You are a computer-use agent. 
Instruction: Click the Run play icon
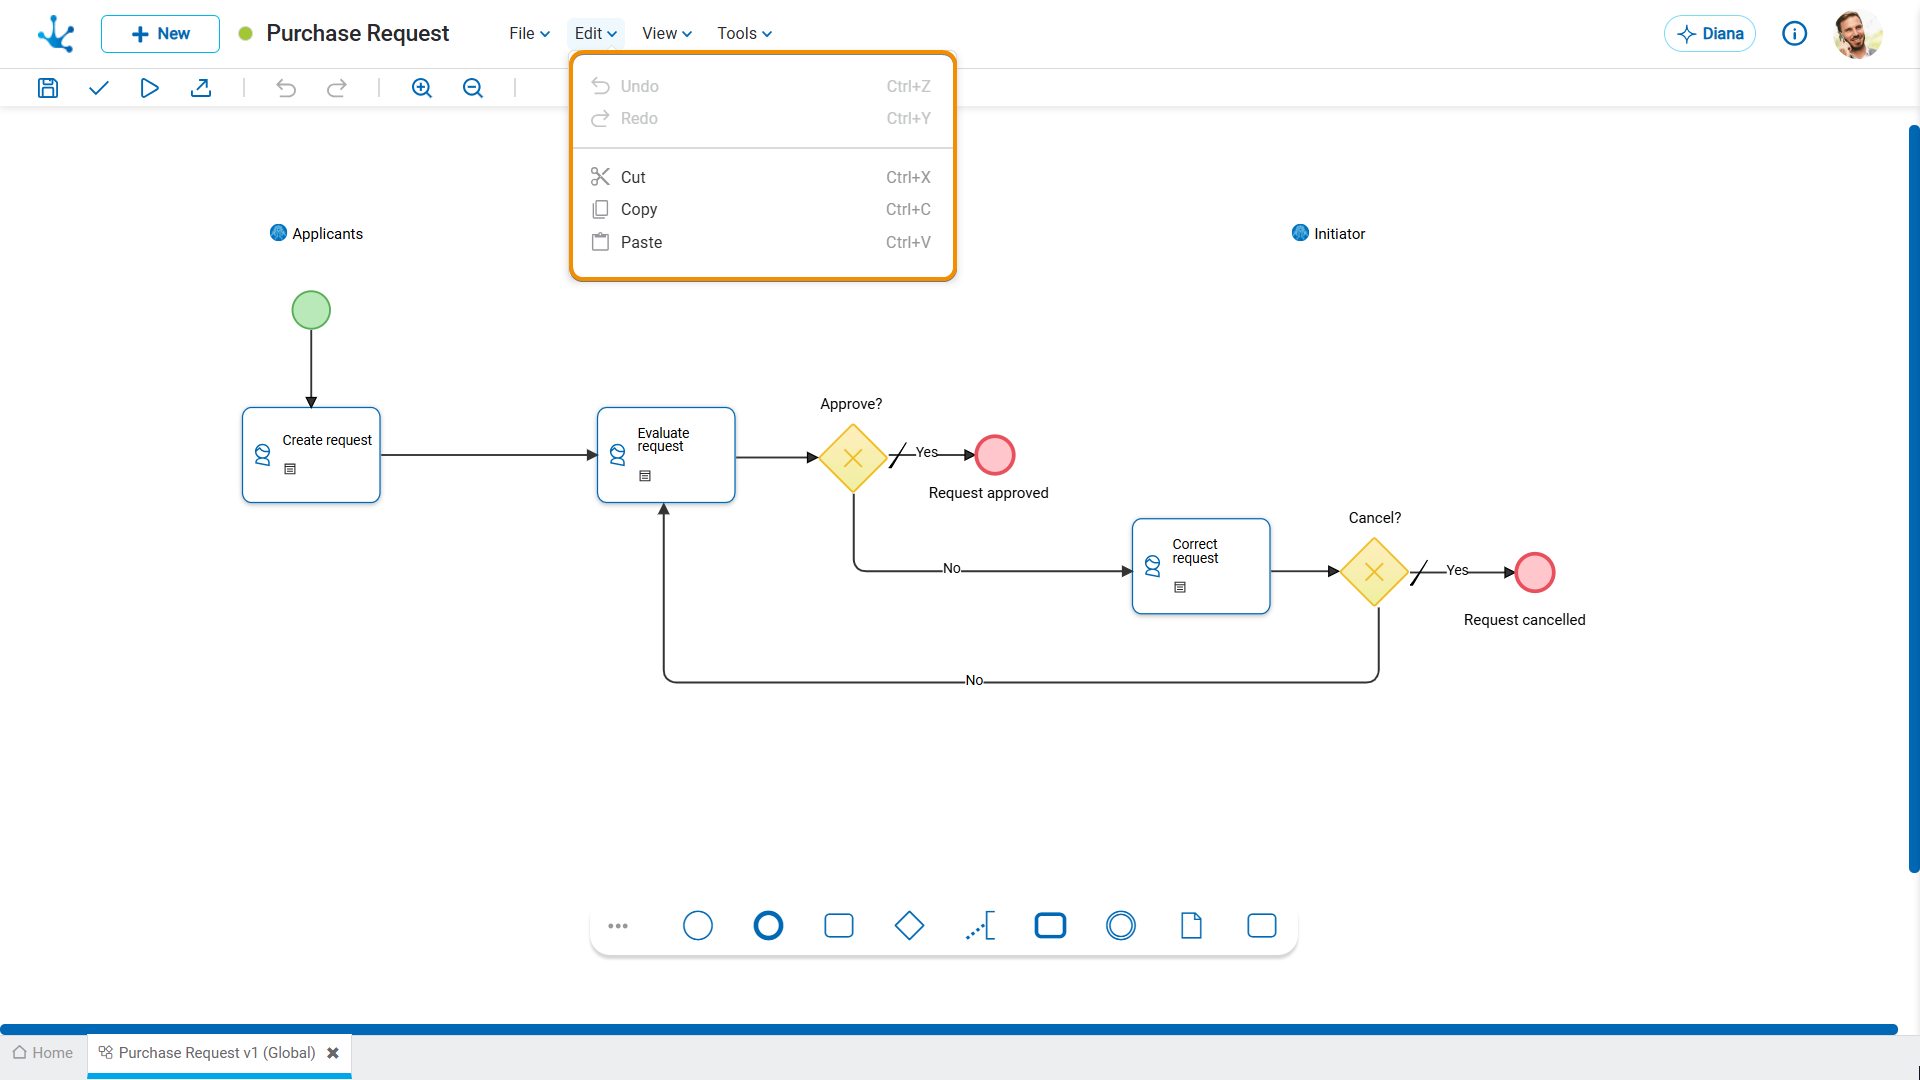149,88
